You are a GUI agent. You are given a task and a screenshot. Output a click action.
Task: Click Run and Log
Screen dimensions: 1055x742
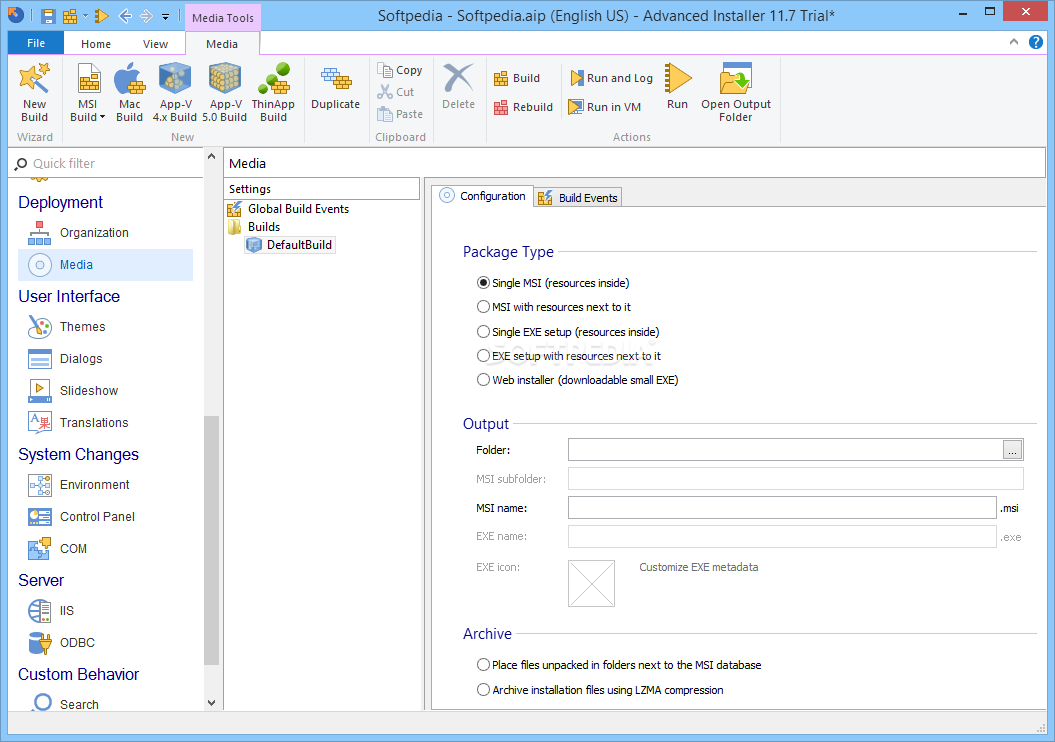pyautogui.click(x=611, y=78)
